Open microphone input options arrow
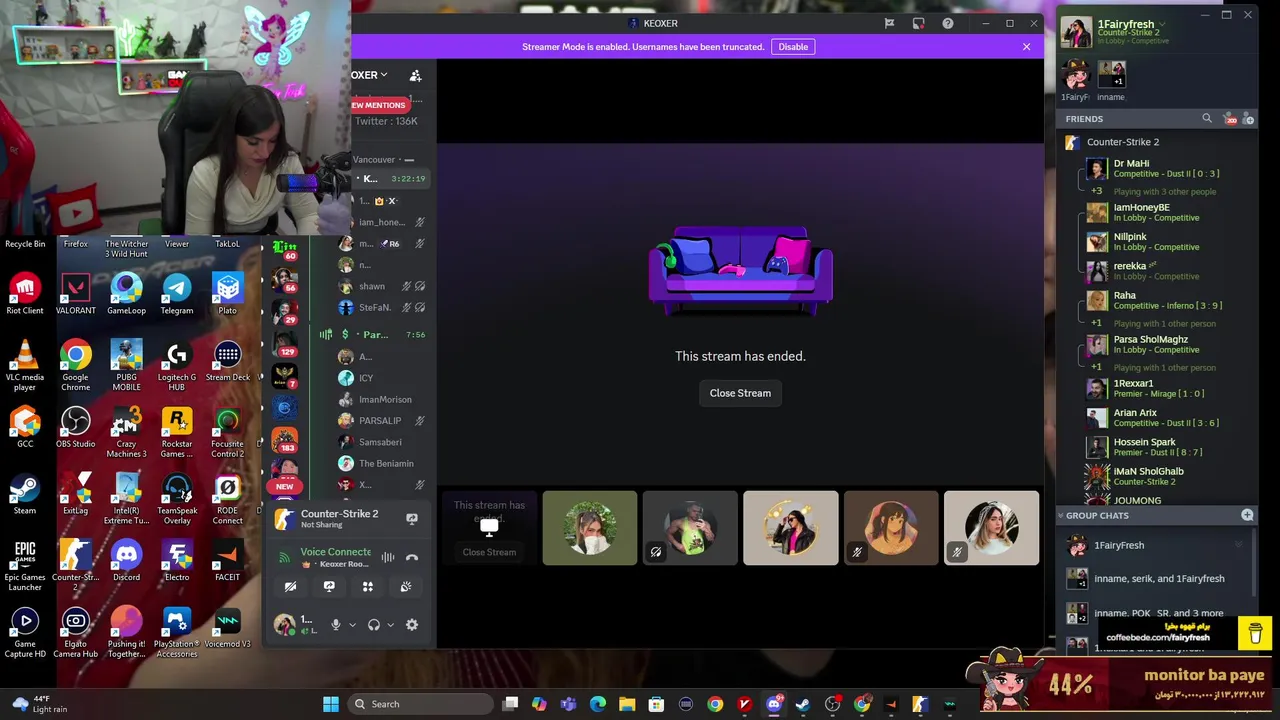 pos(352,625)
